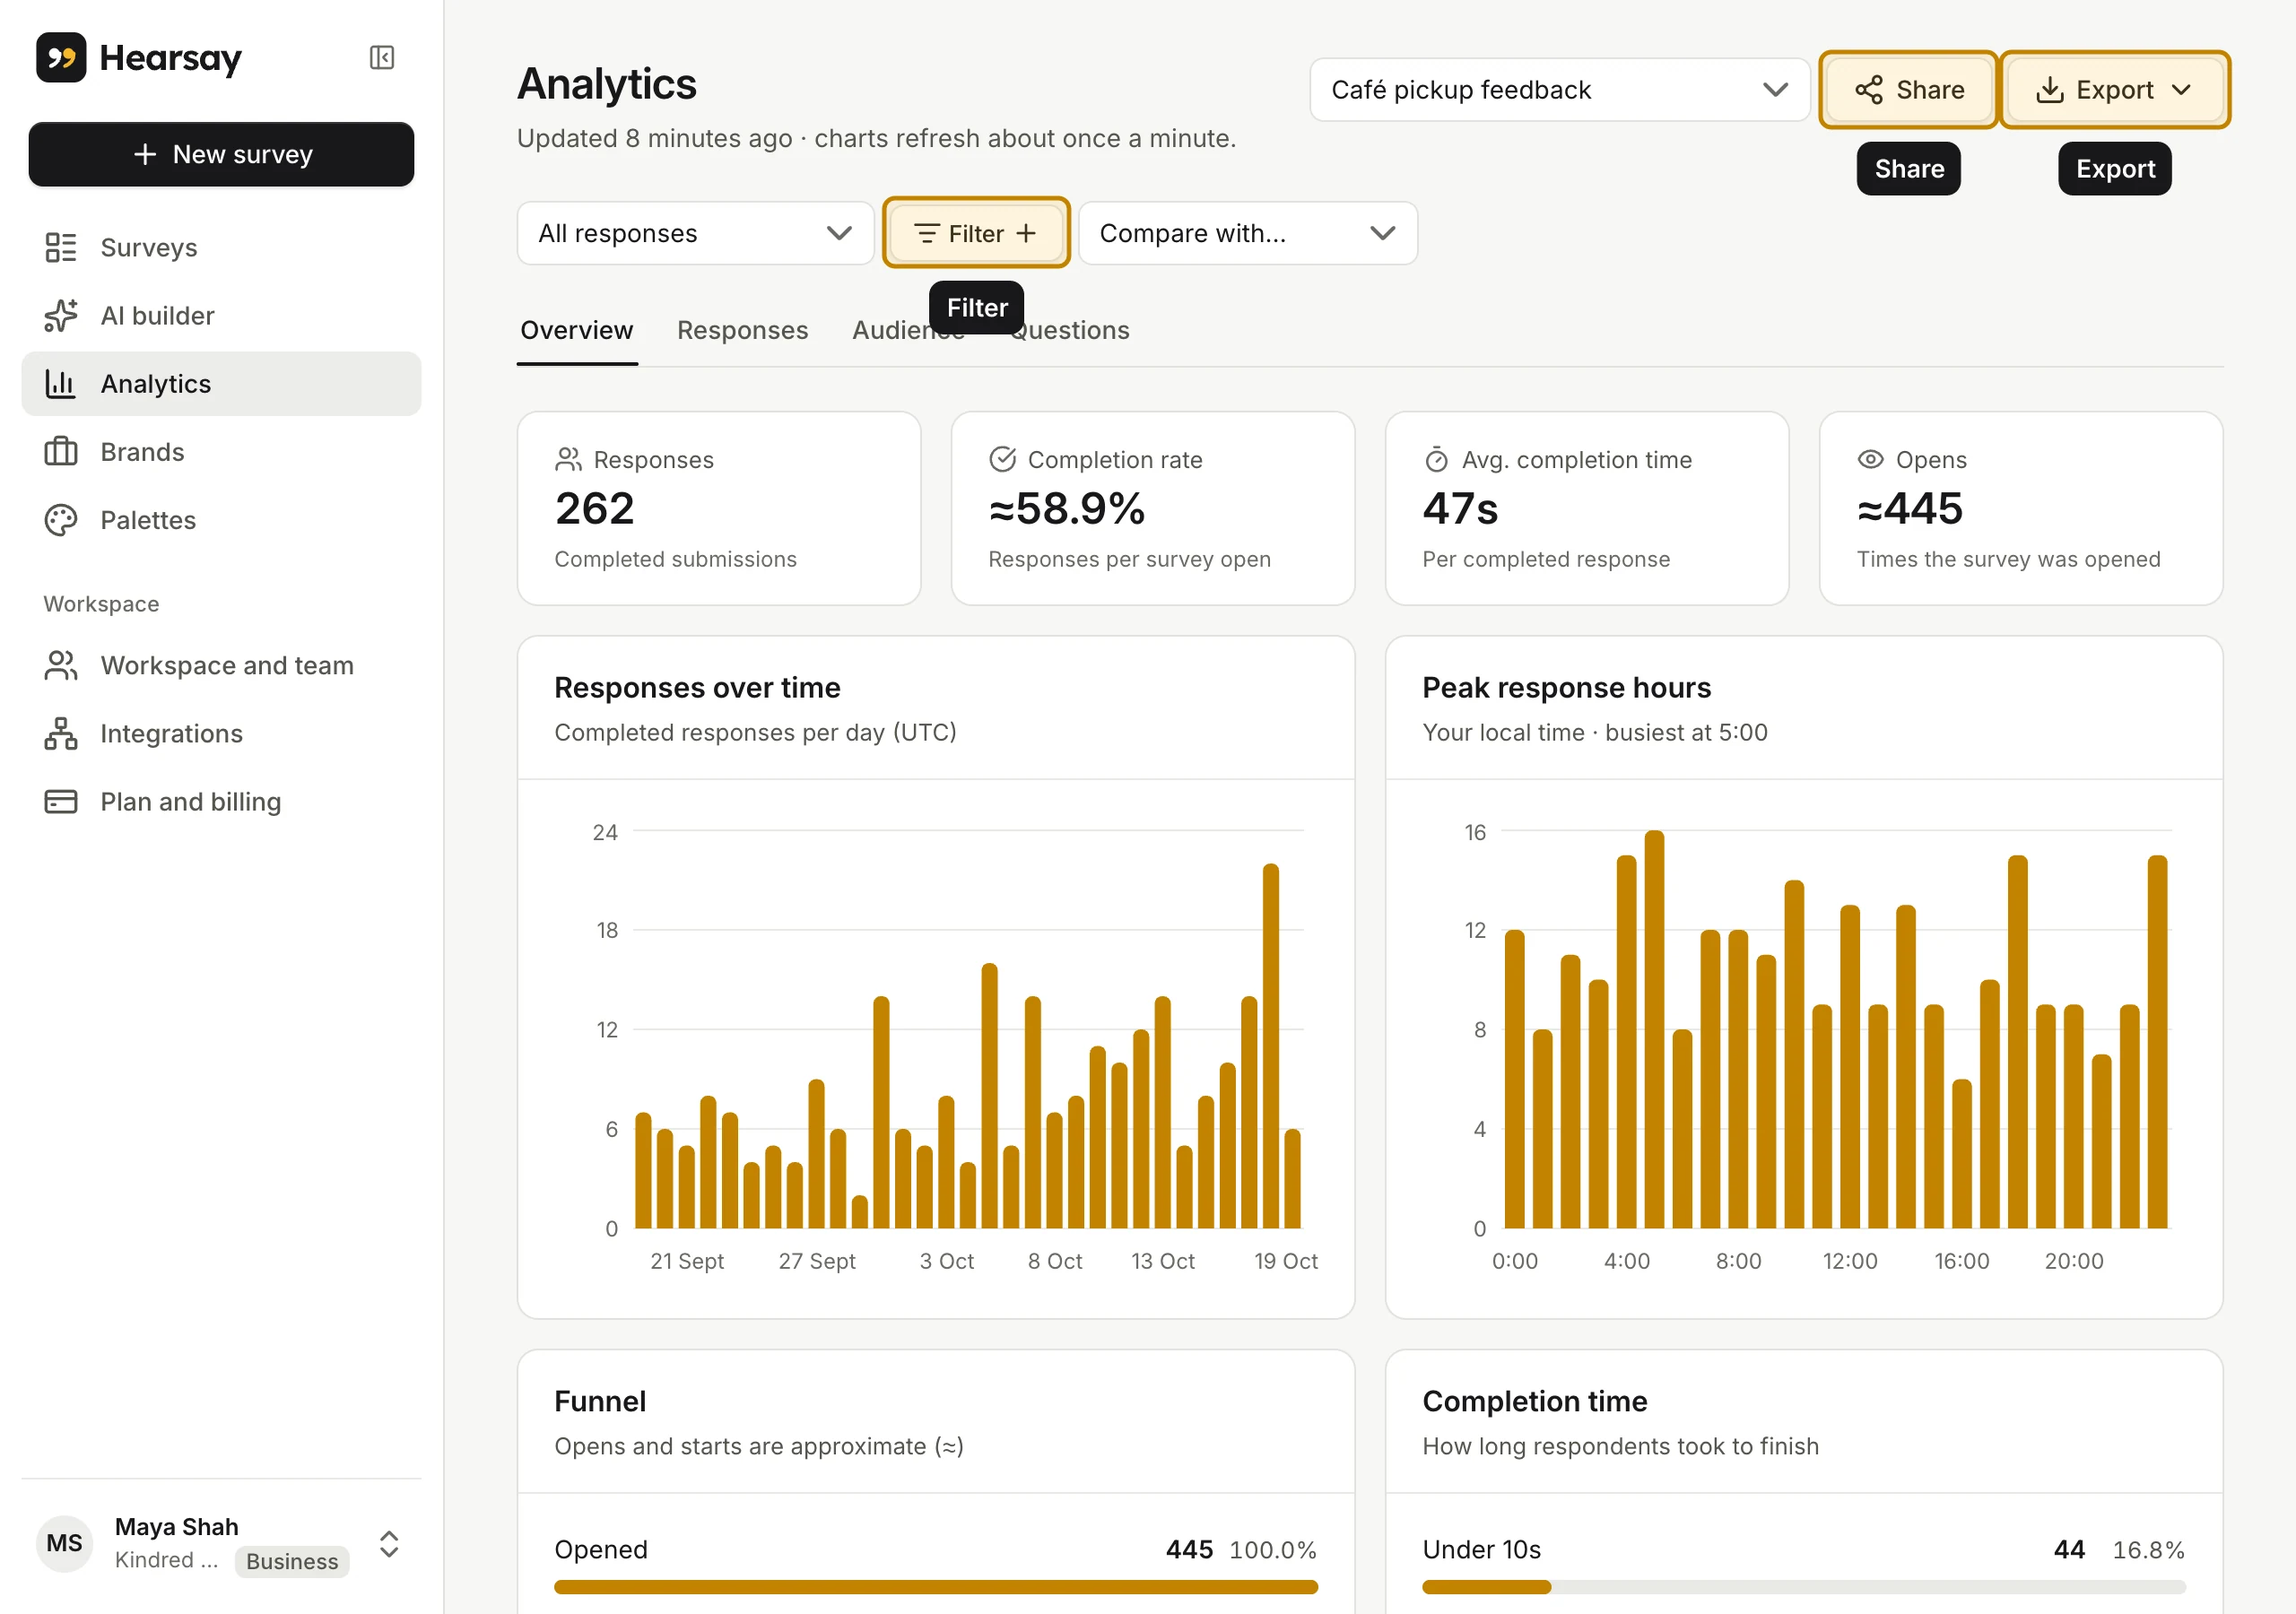The height and width of the screenshot is (1614, 2296).
Task: Click the Business plan badge
Action: click(292, 1561)
